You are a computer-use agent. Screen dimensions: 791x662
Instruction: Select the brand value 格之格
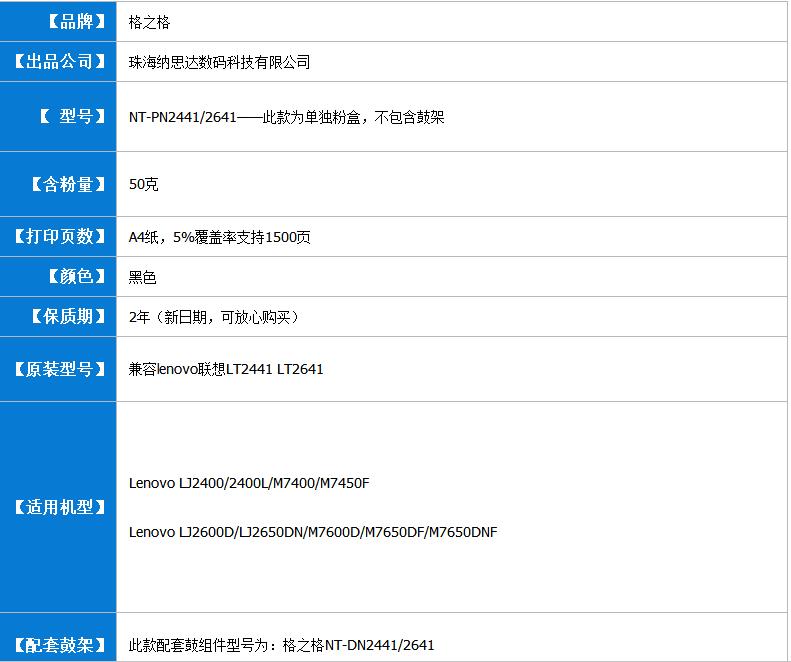coord(142,22)
